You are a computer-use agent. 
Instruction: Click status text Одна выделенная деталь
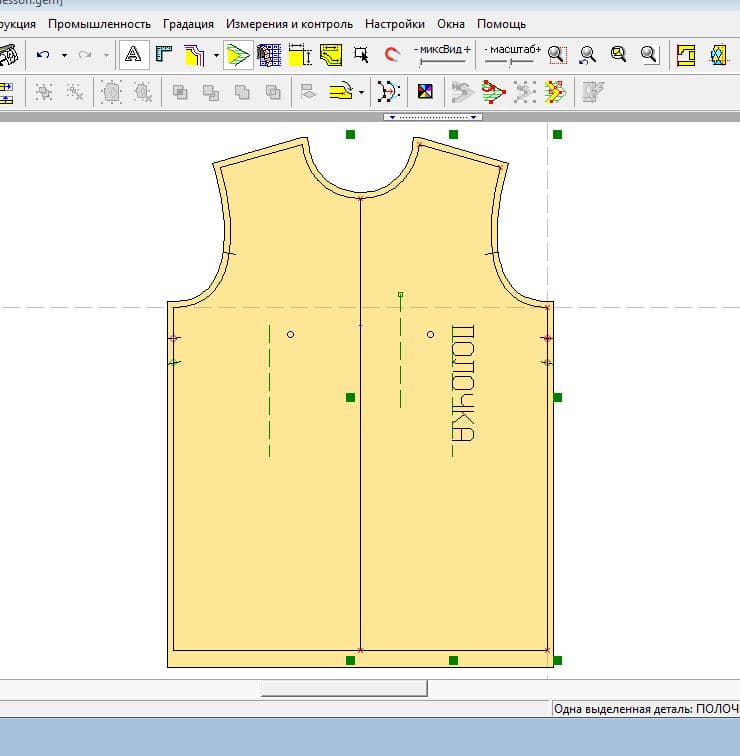[x=622, y=709]
